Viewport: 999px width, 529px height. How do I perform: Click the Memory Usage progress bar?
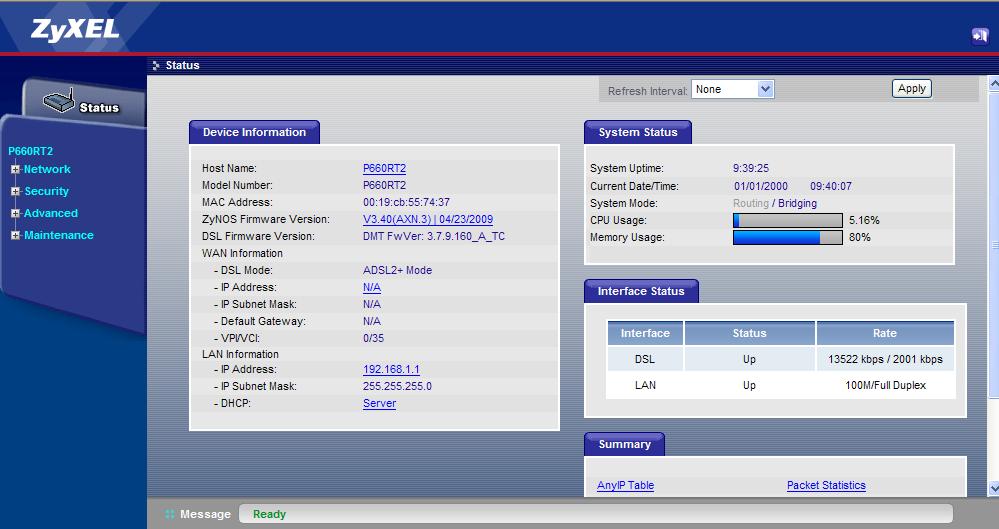point(788,237)
